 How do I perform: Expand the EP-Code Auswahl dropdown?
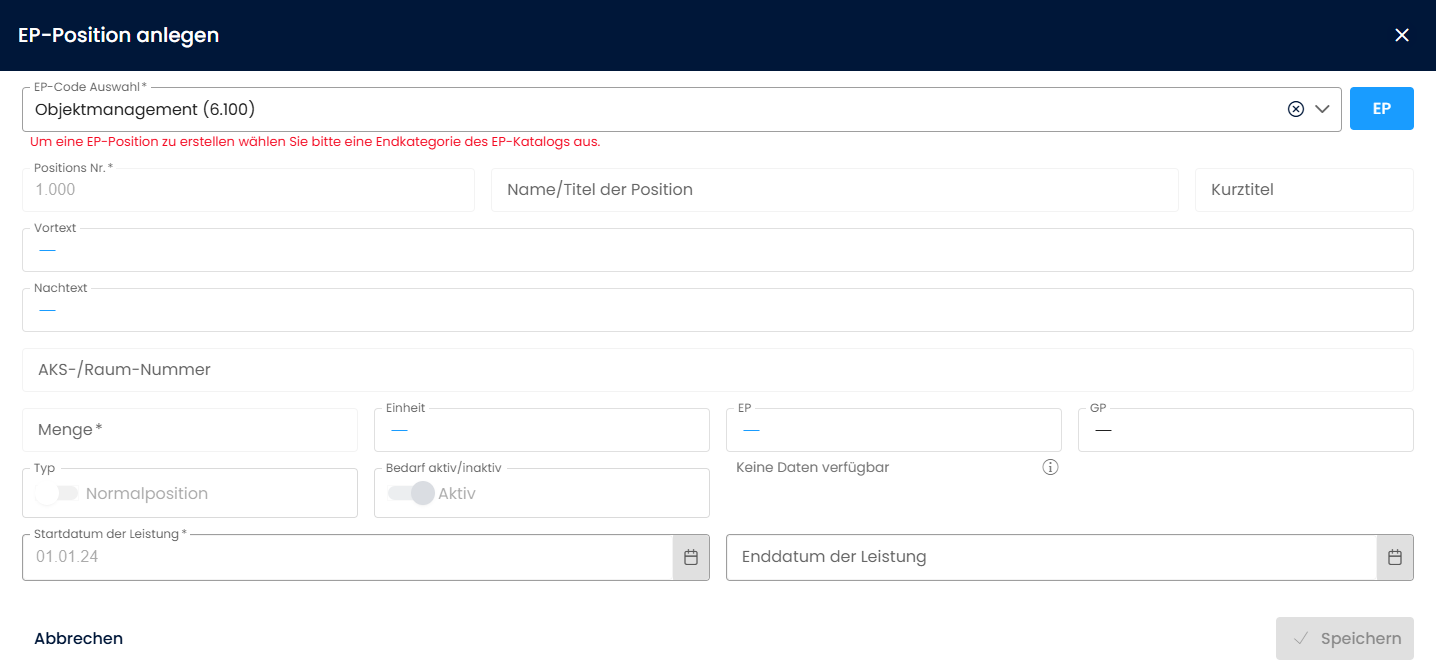click(1323, 109)
